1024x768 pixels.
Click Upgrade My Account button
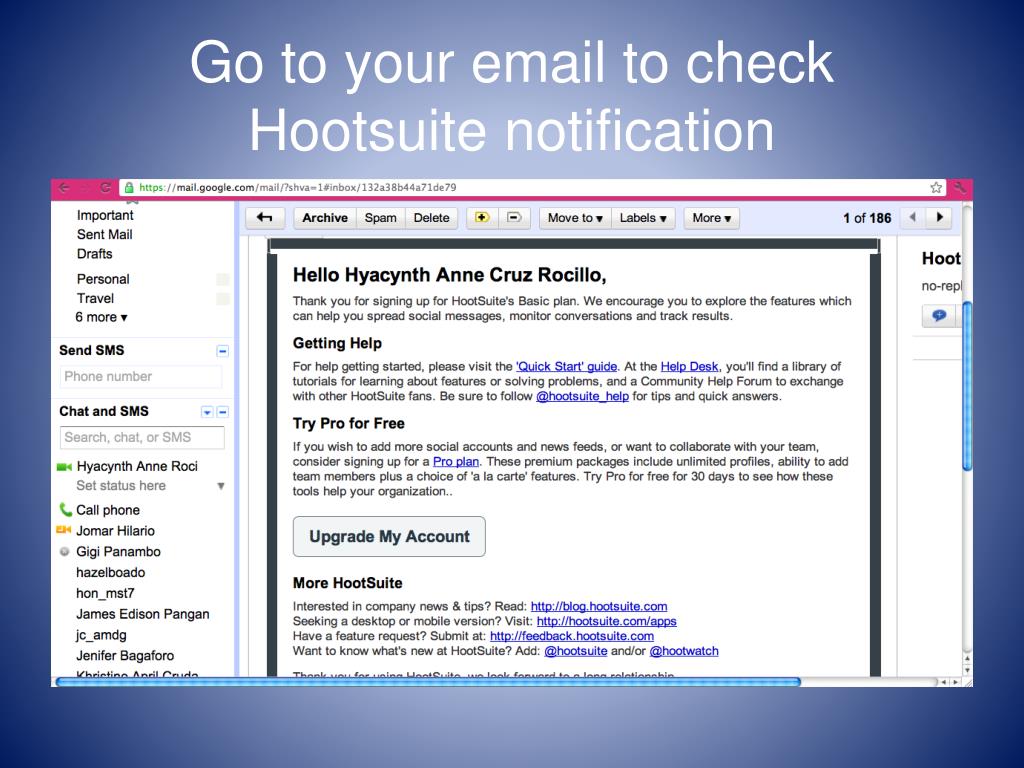(x=389, y=537)
